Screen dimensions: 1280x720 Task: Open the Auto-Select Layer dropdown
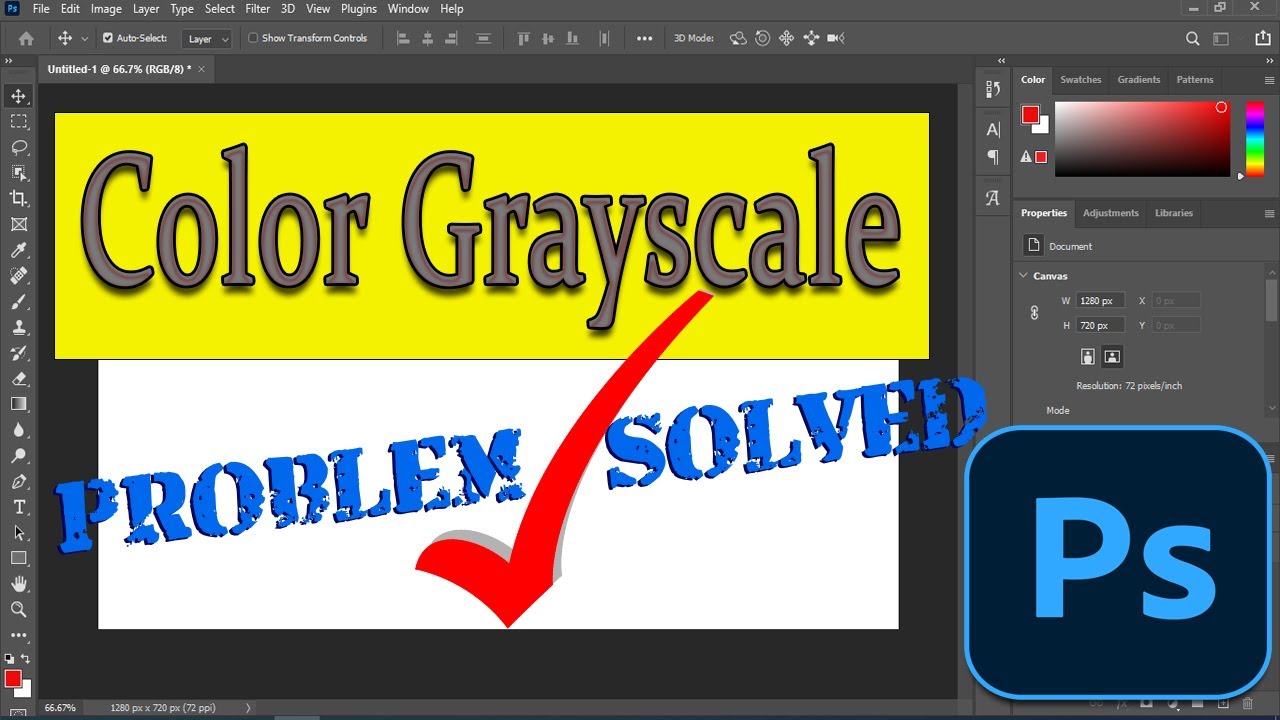pyautogui.click(x=208, y=39)
